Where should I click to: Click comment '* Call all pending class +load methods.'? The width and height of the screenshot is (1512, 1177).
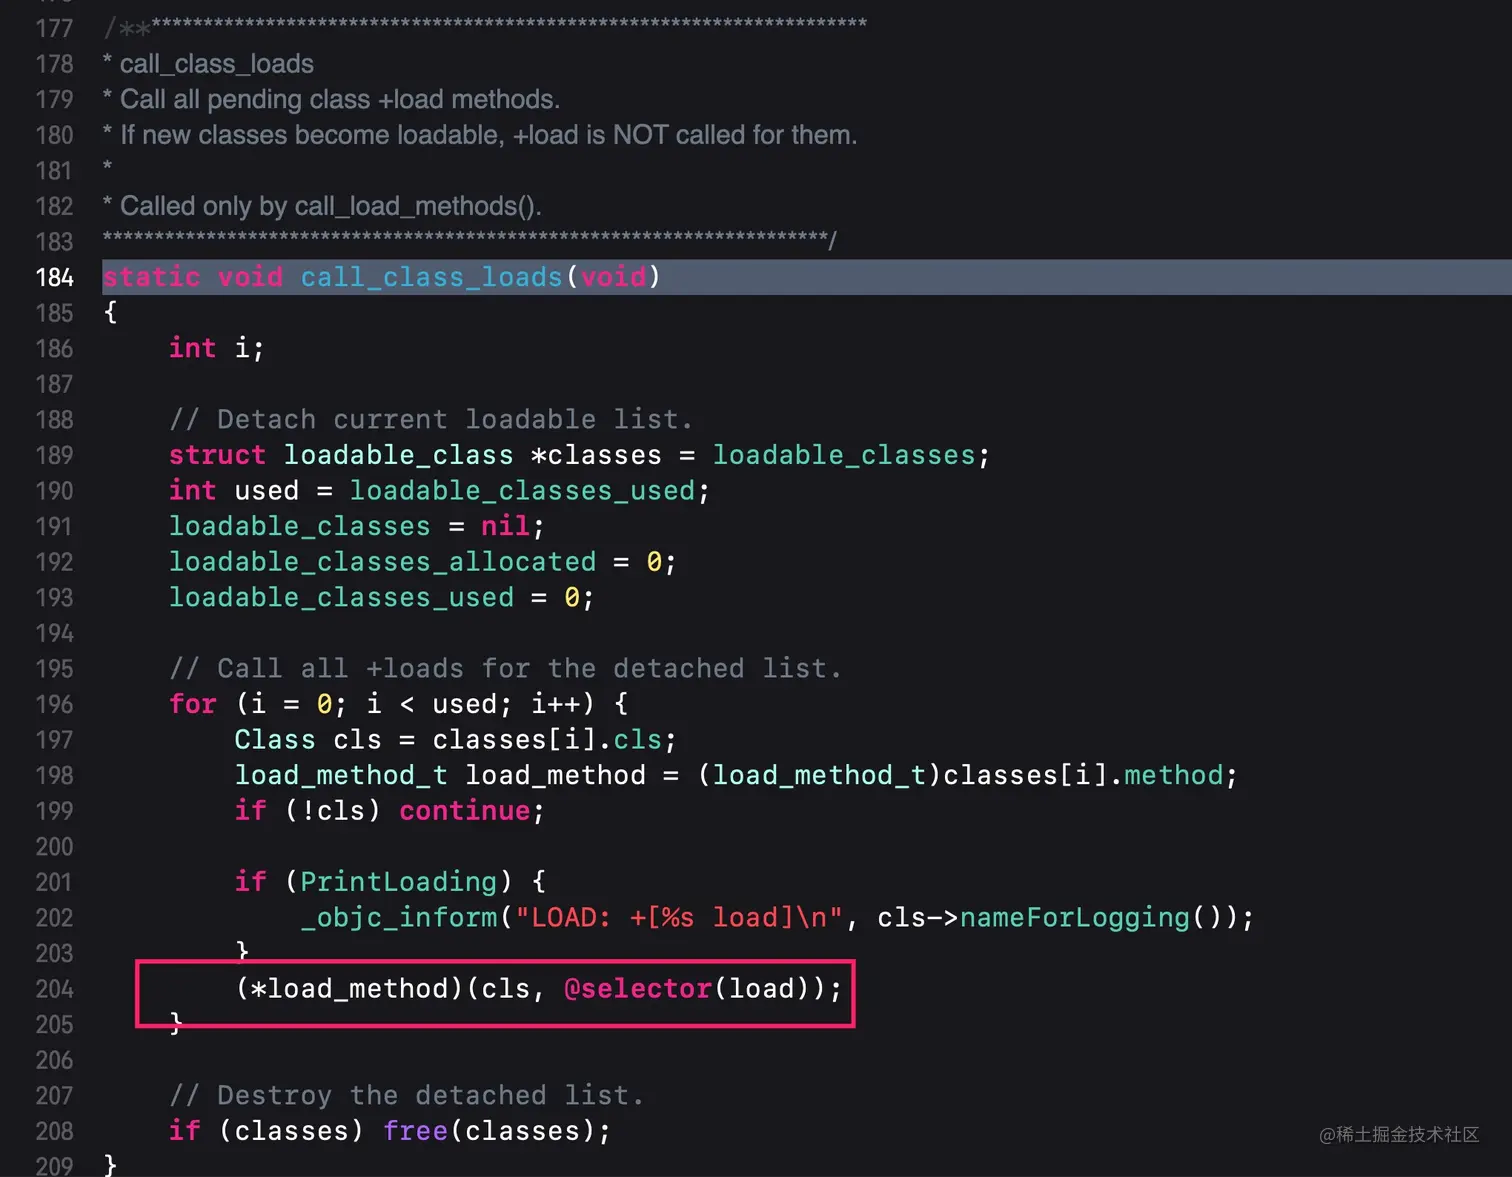331,99
